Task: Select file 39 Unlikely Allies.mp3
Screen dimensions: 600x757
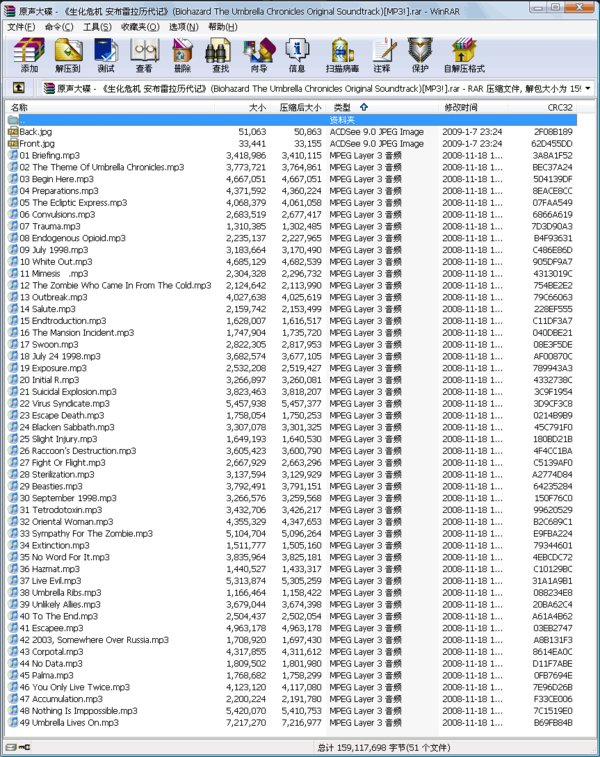Action: [x=60, y=604]
